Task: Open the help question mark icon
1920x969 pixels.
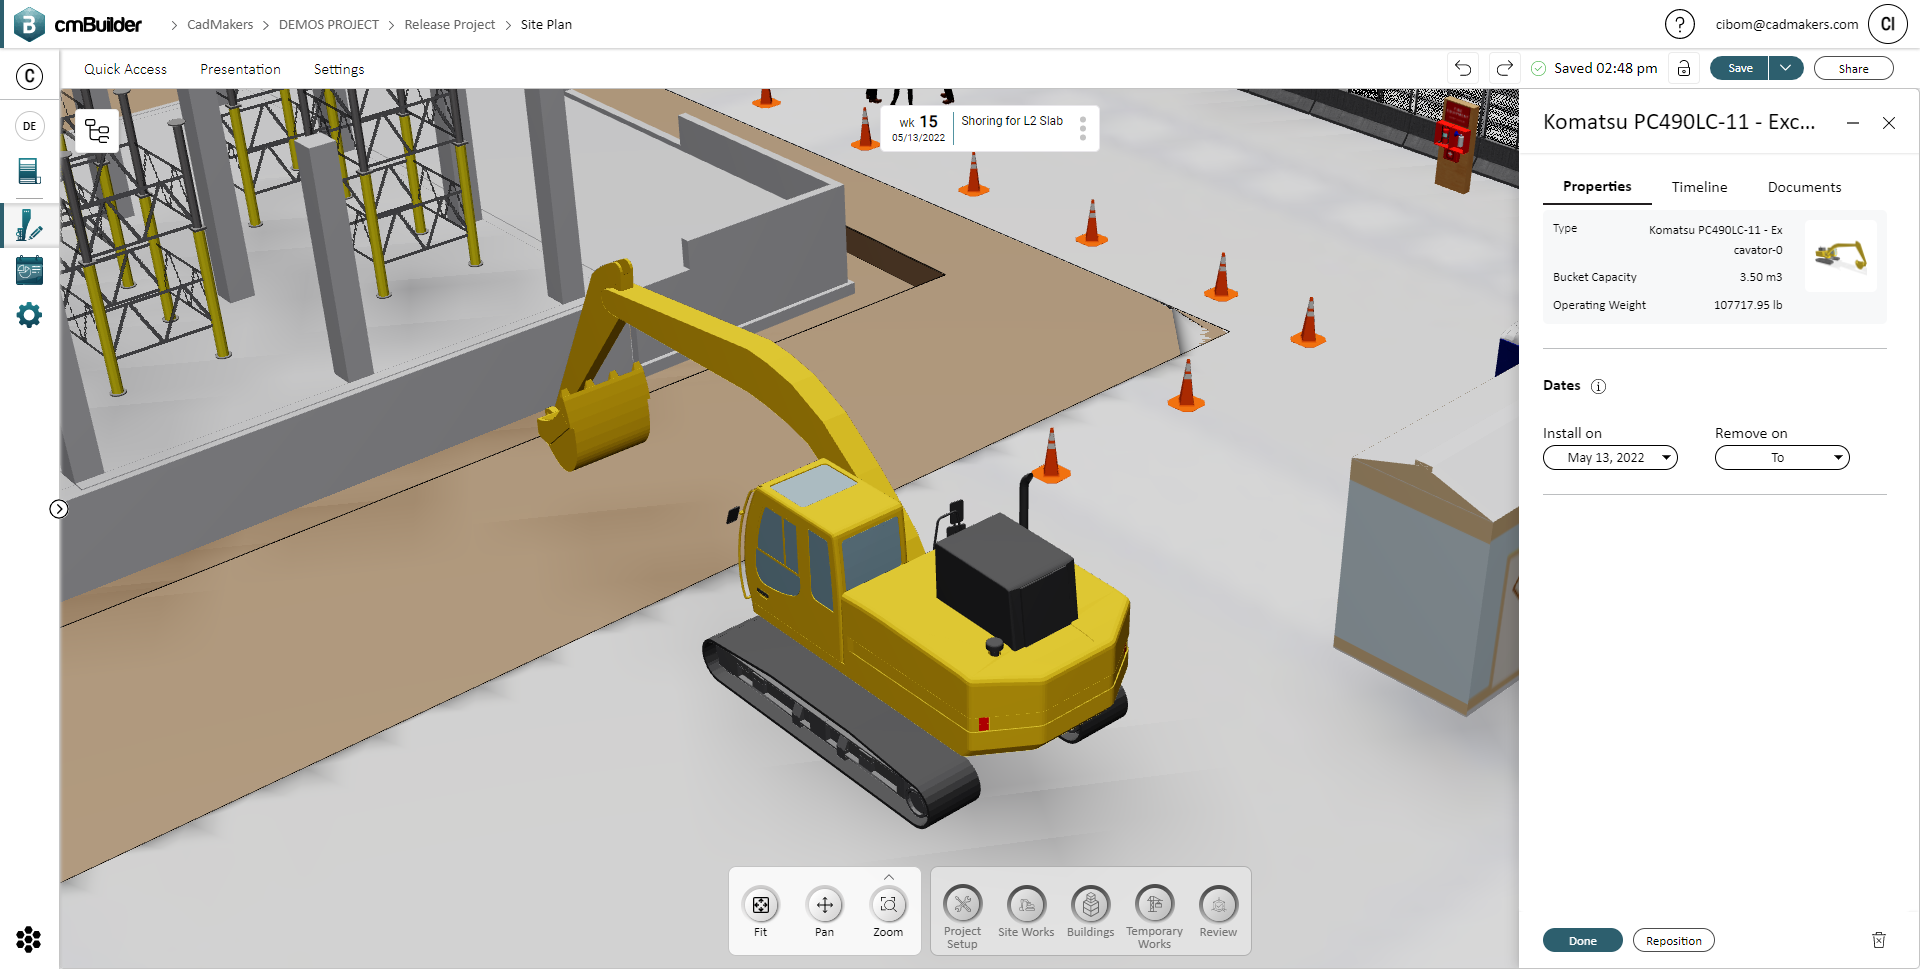Action: point(1680,24)
